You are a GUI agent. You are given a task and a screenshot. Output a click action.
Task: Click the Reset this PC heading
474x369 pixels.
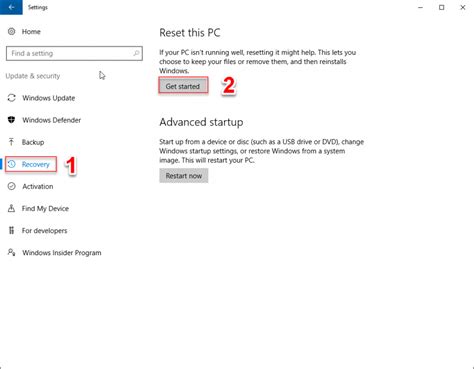(190, 33)
